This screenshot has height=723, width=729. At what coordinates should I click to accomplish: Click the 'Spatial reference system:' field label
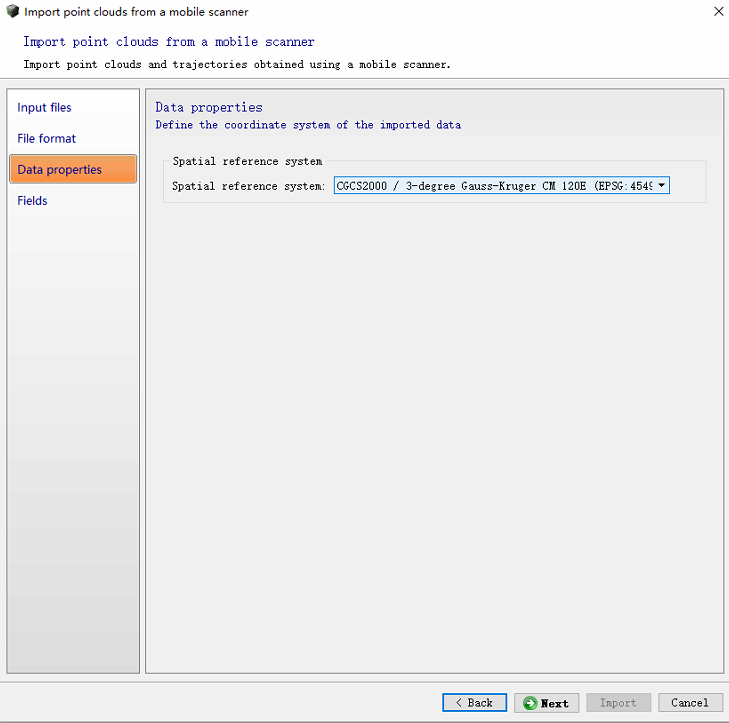coord(248,186)
